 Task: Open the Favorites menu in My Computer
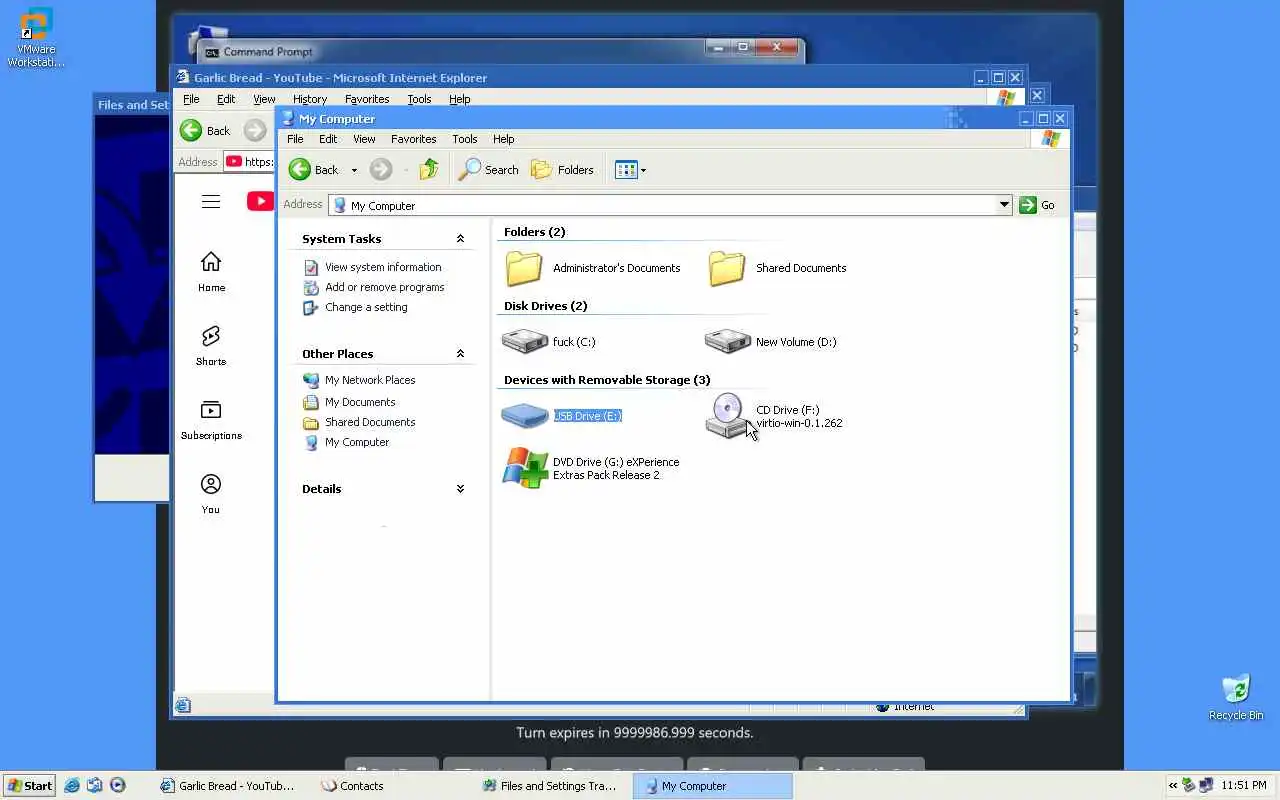pos(413,139)
